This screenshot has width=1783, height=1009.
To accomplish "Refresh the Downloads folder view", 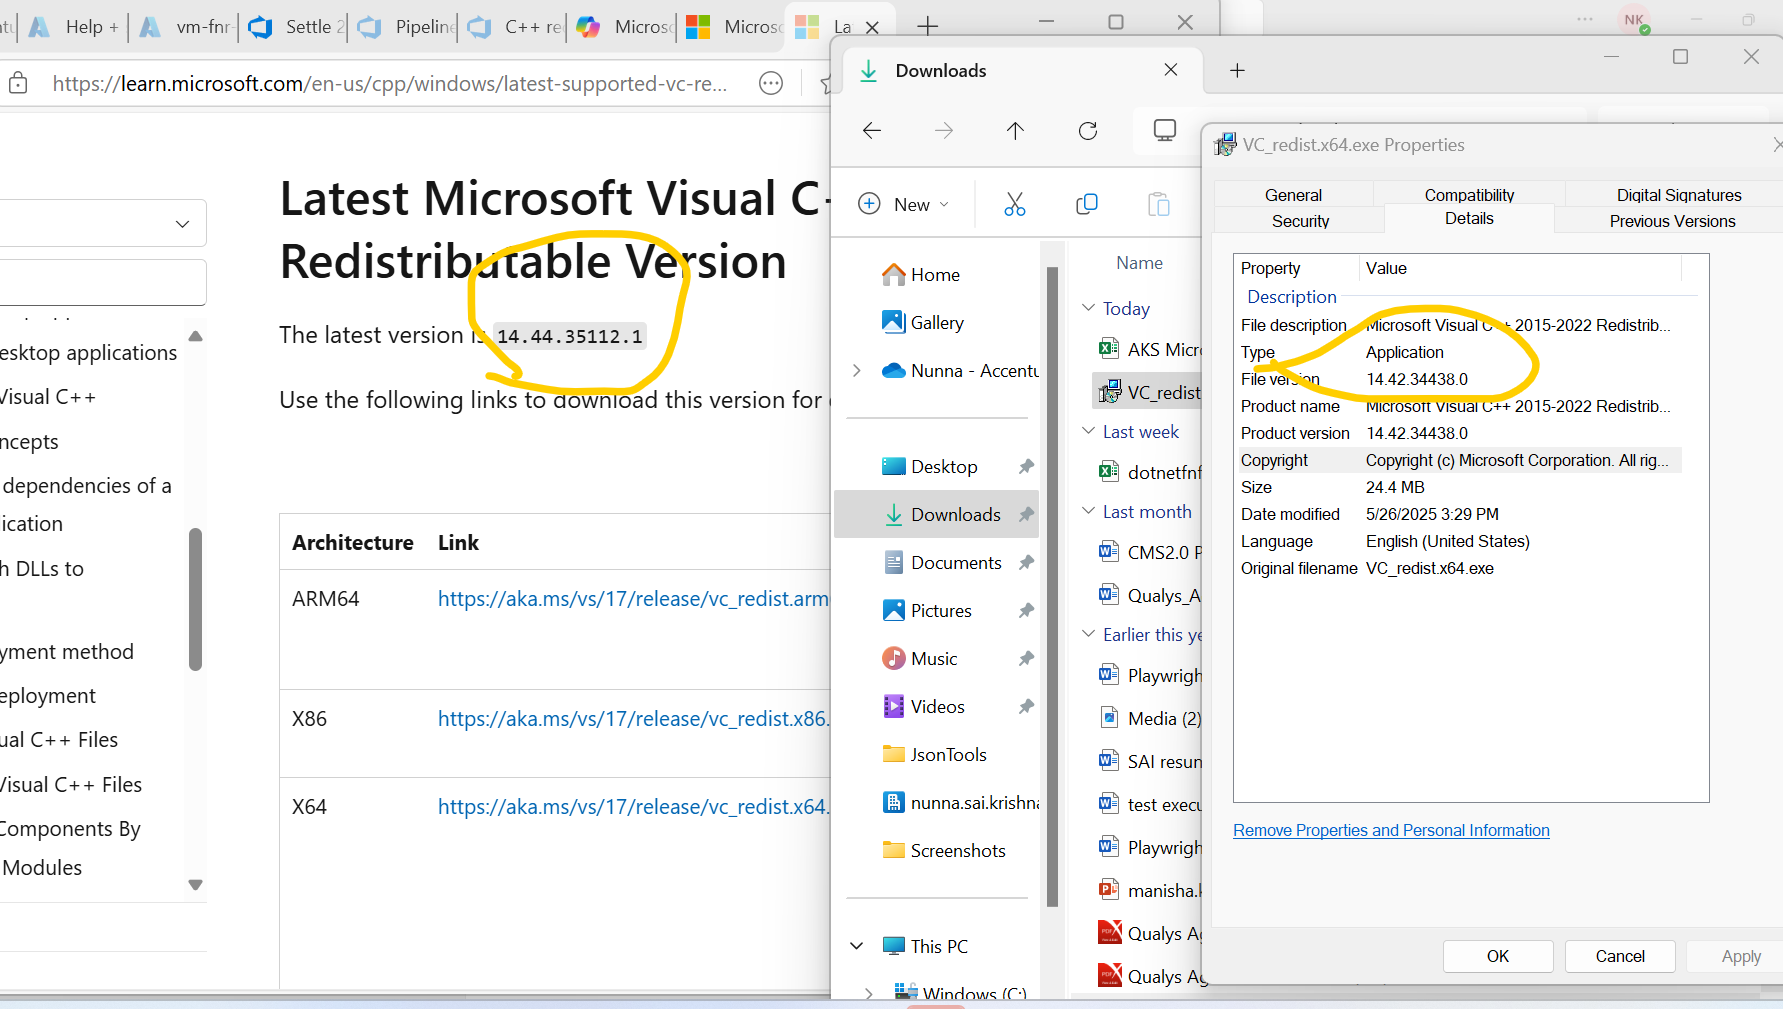I will click(1088, 131).
